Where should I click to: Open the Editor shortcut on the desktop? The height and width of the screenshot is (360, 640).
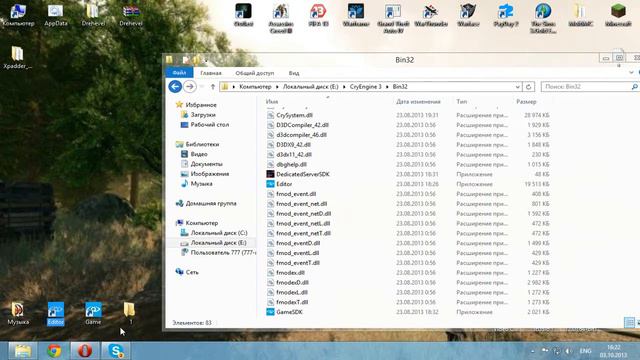[x=56, y=314]
